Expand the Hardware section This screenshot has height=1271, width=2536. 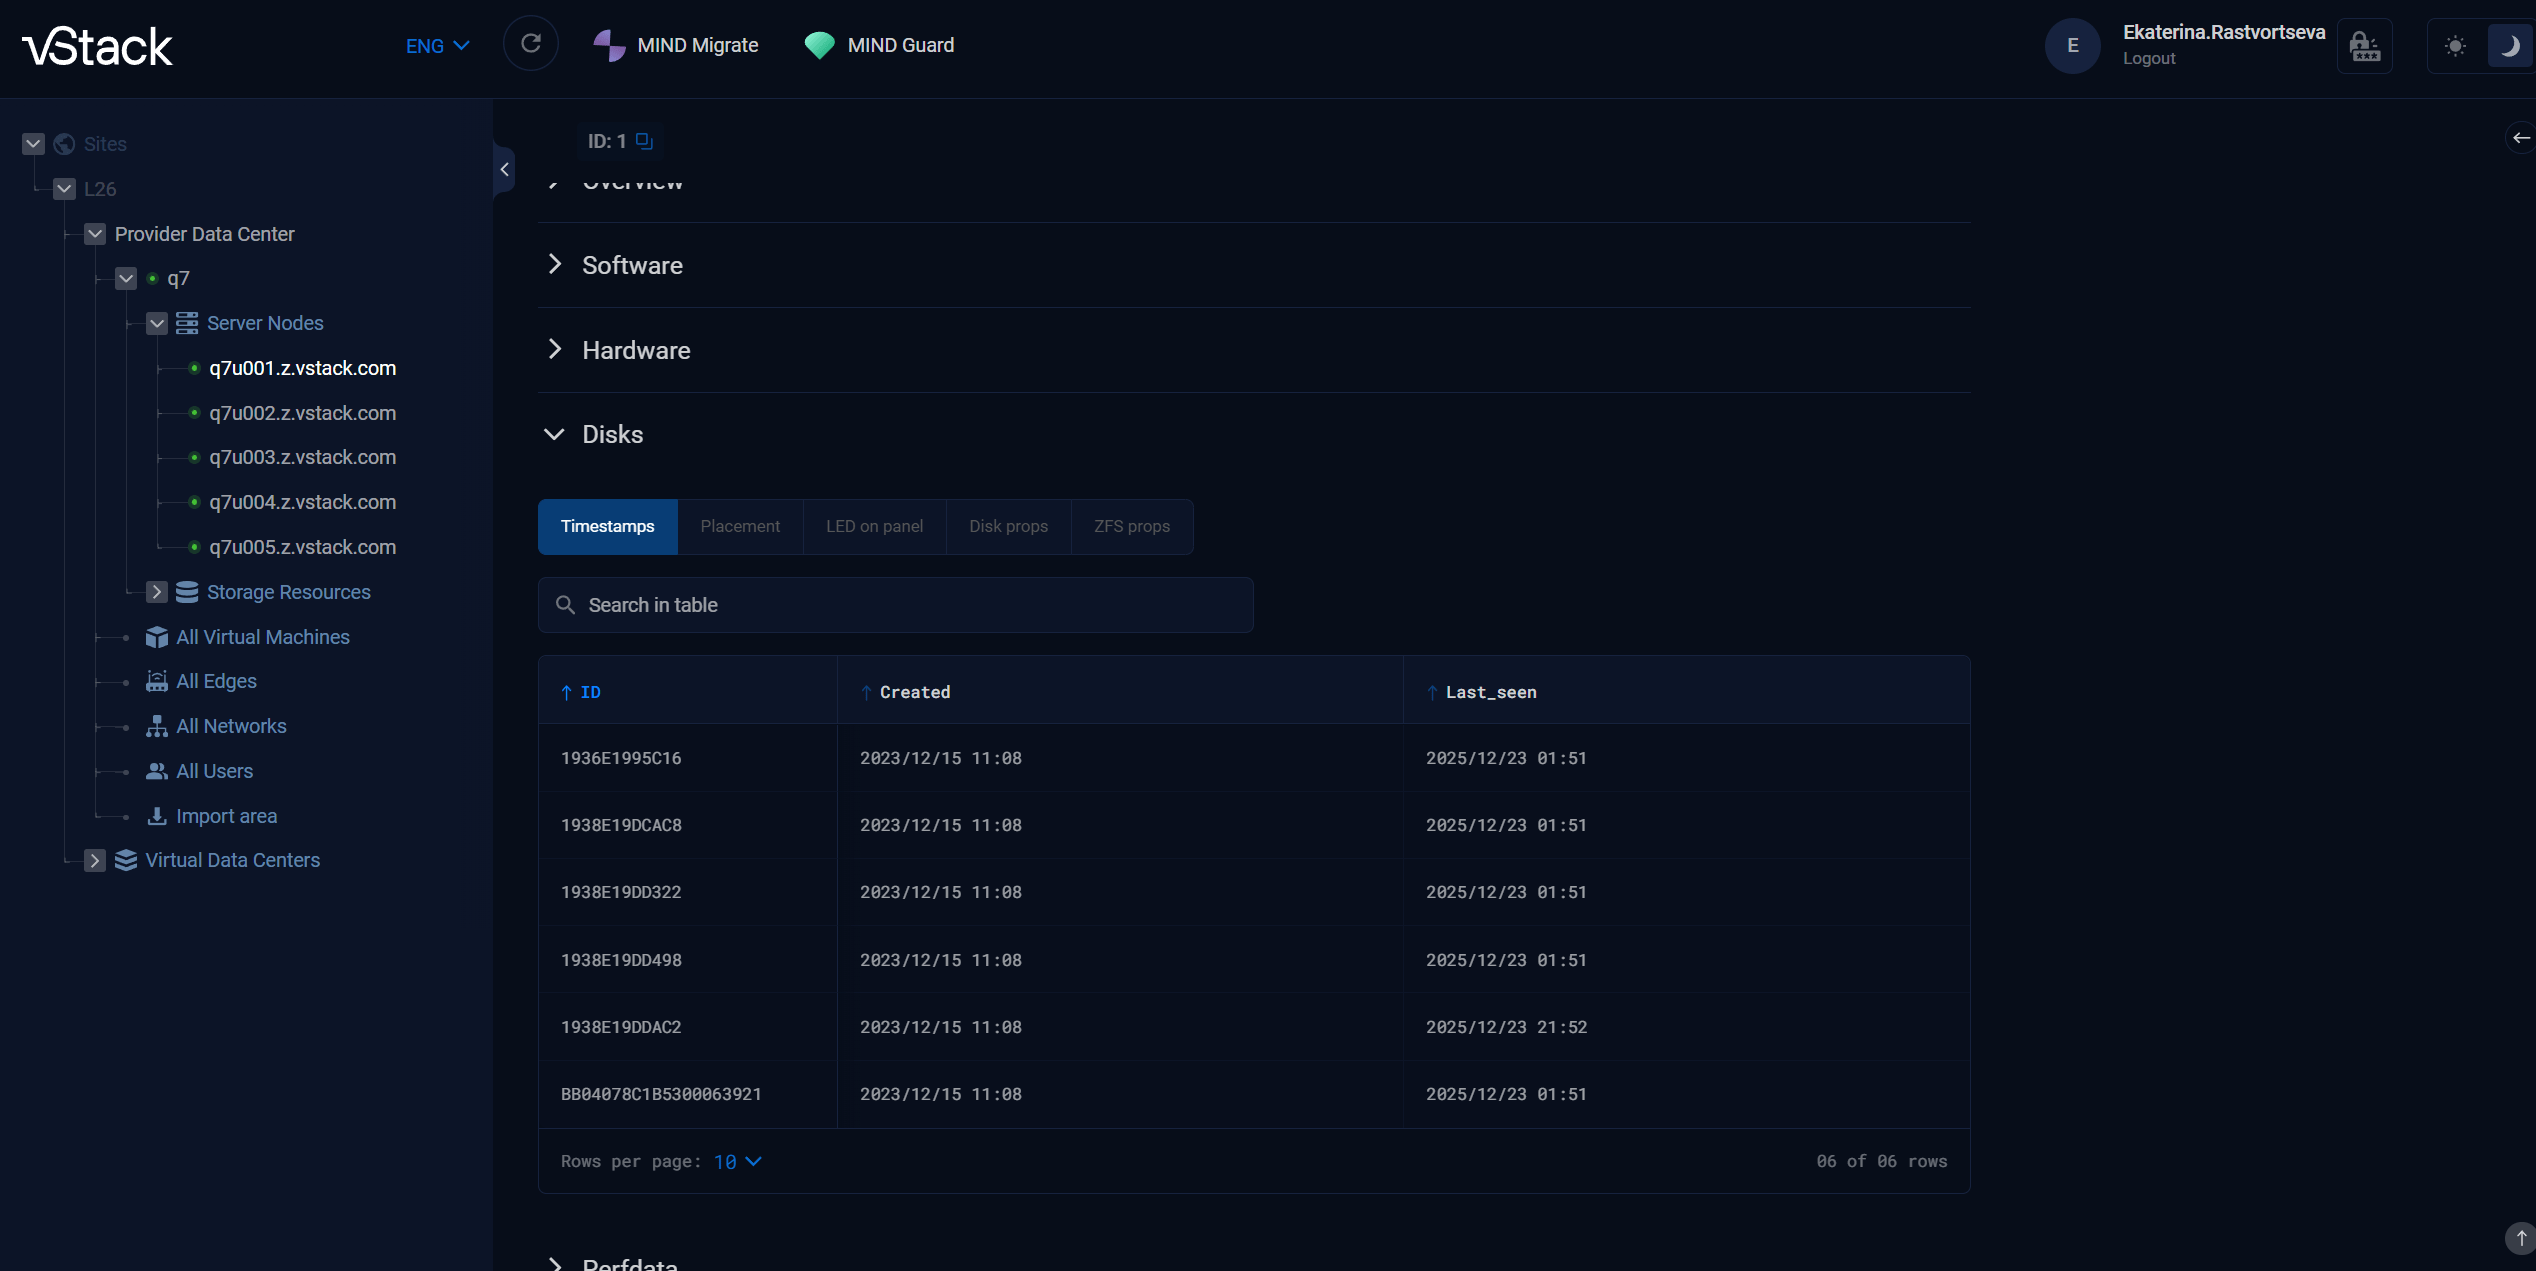636,350
